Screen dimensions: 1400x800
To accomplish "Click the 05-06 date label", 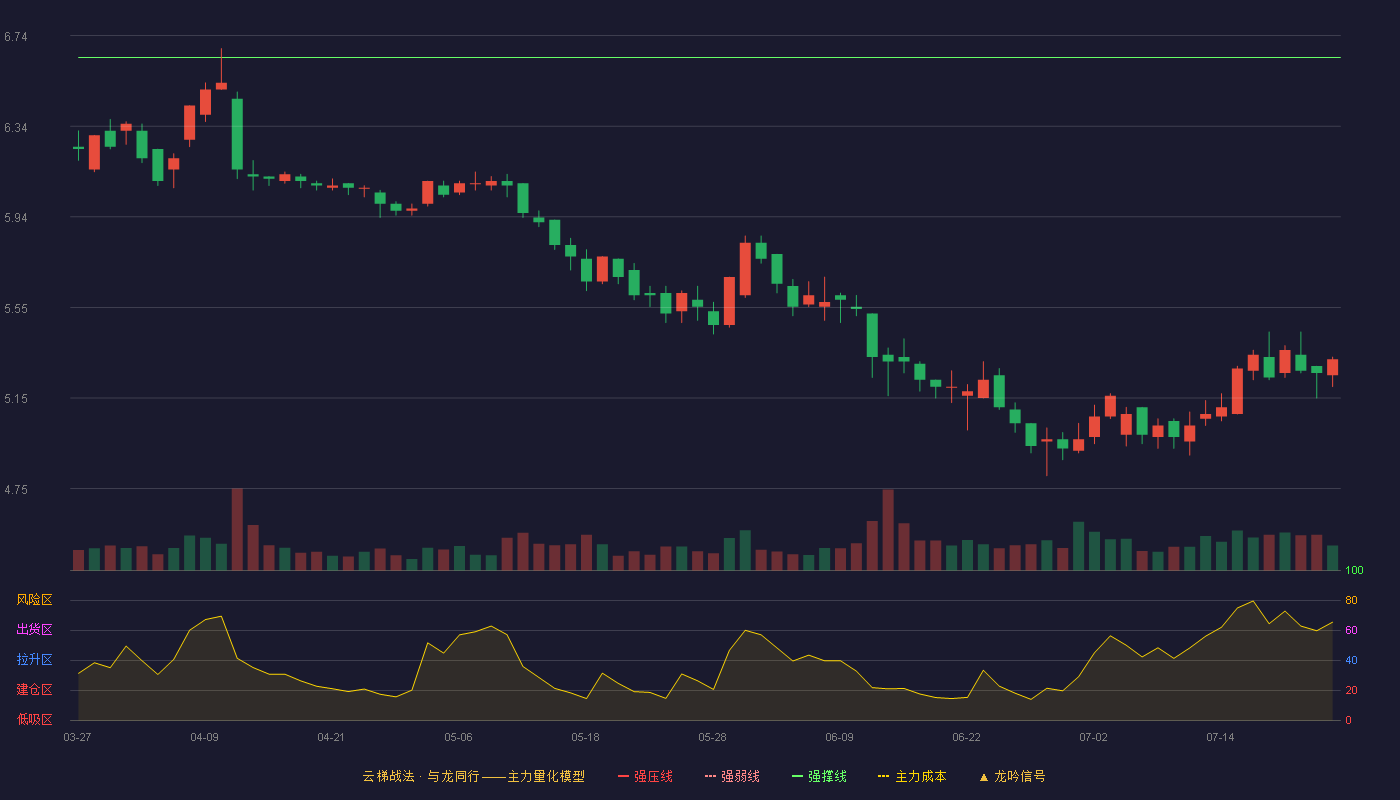I will 458,737.
